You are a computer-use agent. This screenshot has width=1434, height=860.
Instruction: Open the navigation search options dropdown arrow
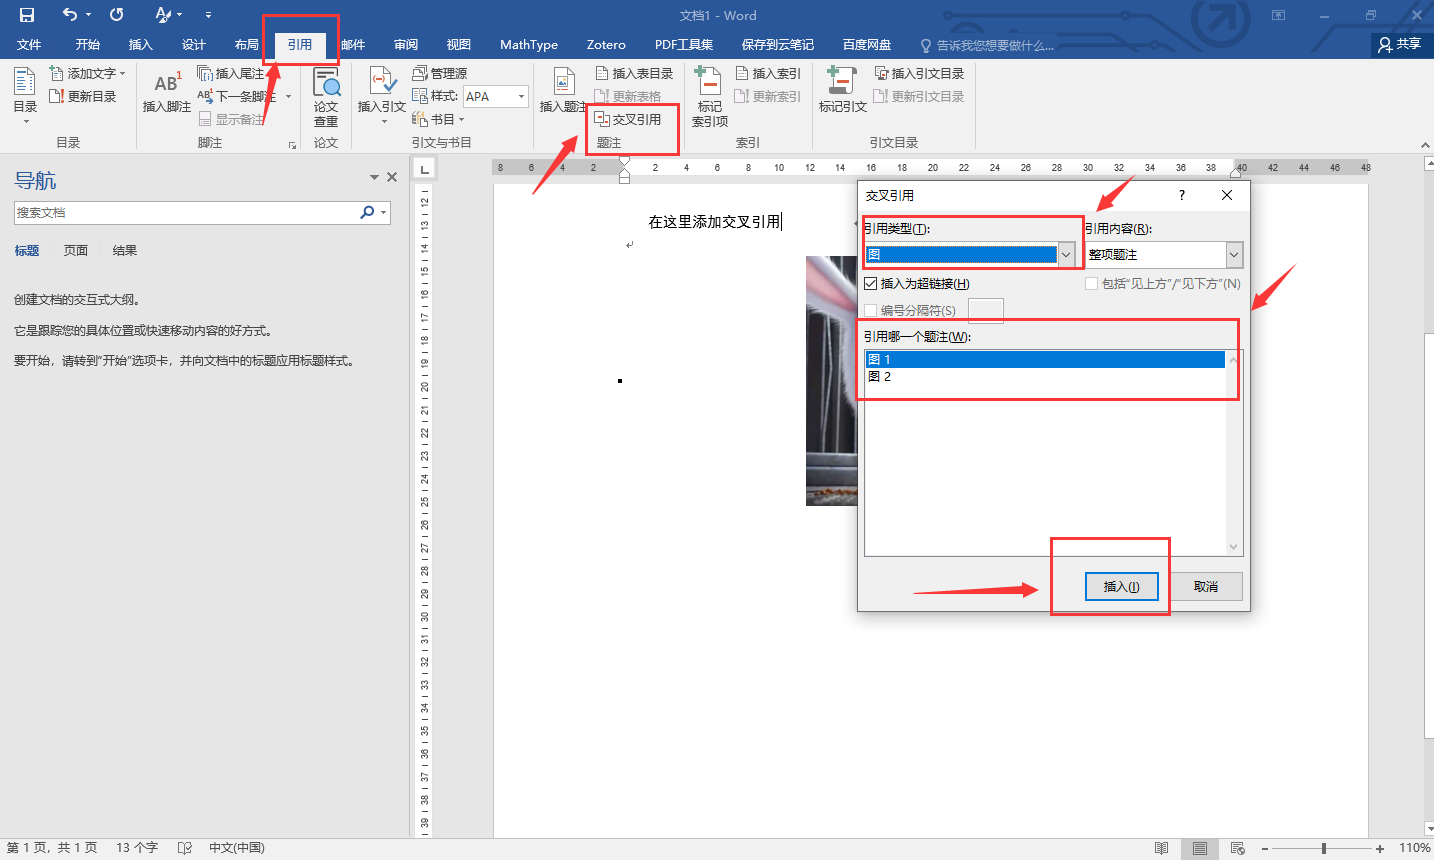(x=383, y=213)
